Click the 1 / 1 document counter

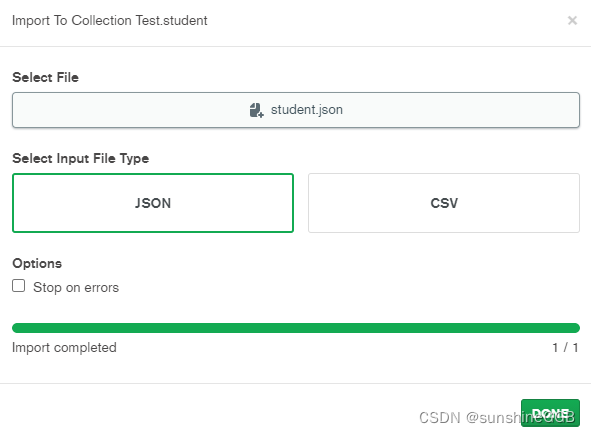565,347
